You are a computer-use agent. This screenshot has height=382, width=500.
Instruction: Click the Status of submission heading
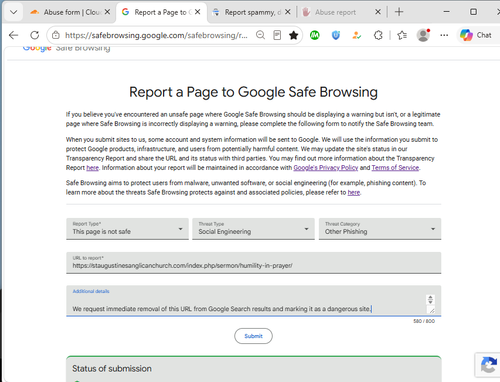112,369
